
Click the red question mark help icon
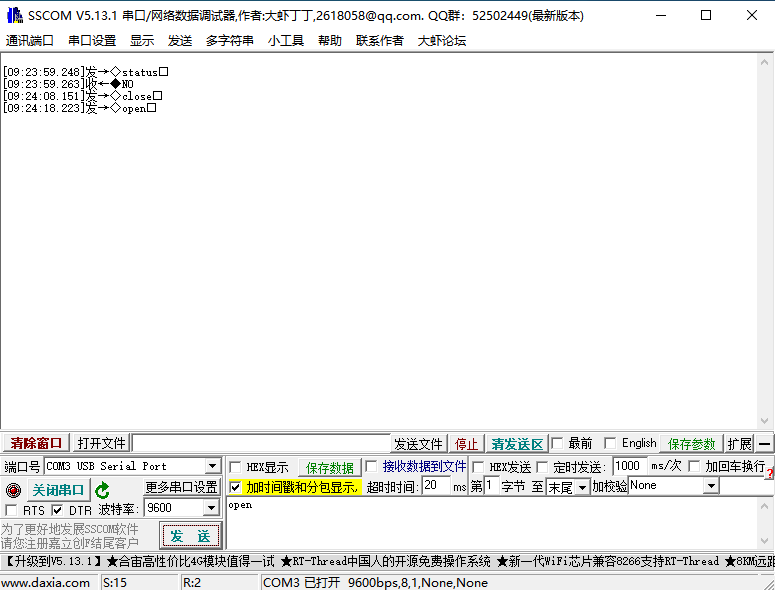tap(770, 474)
